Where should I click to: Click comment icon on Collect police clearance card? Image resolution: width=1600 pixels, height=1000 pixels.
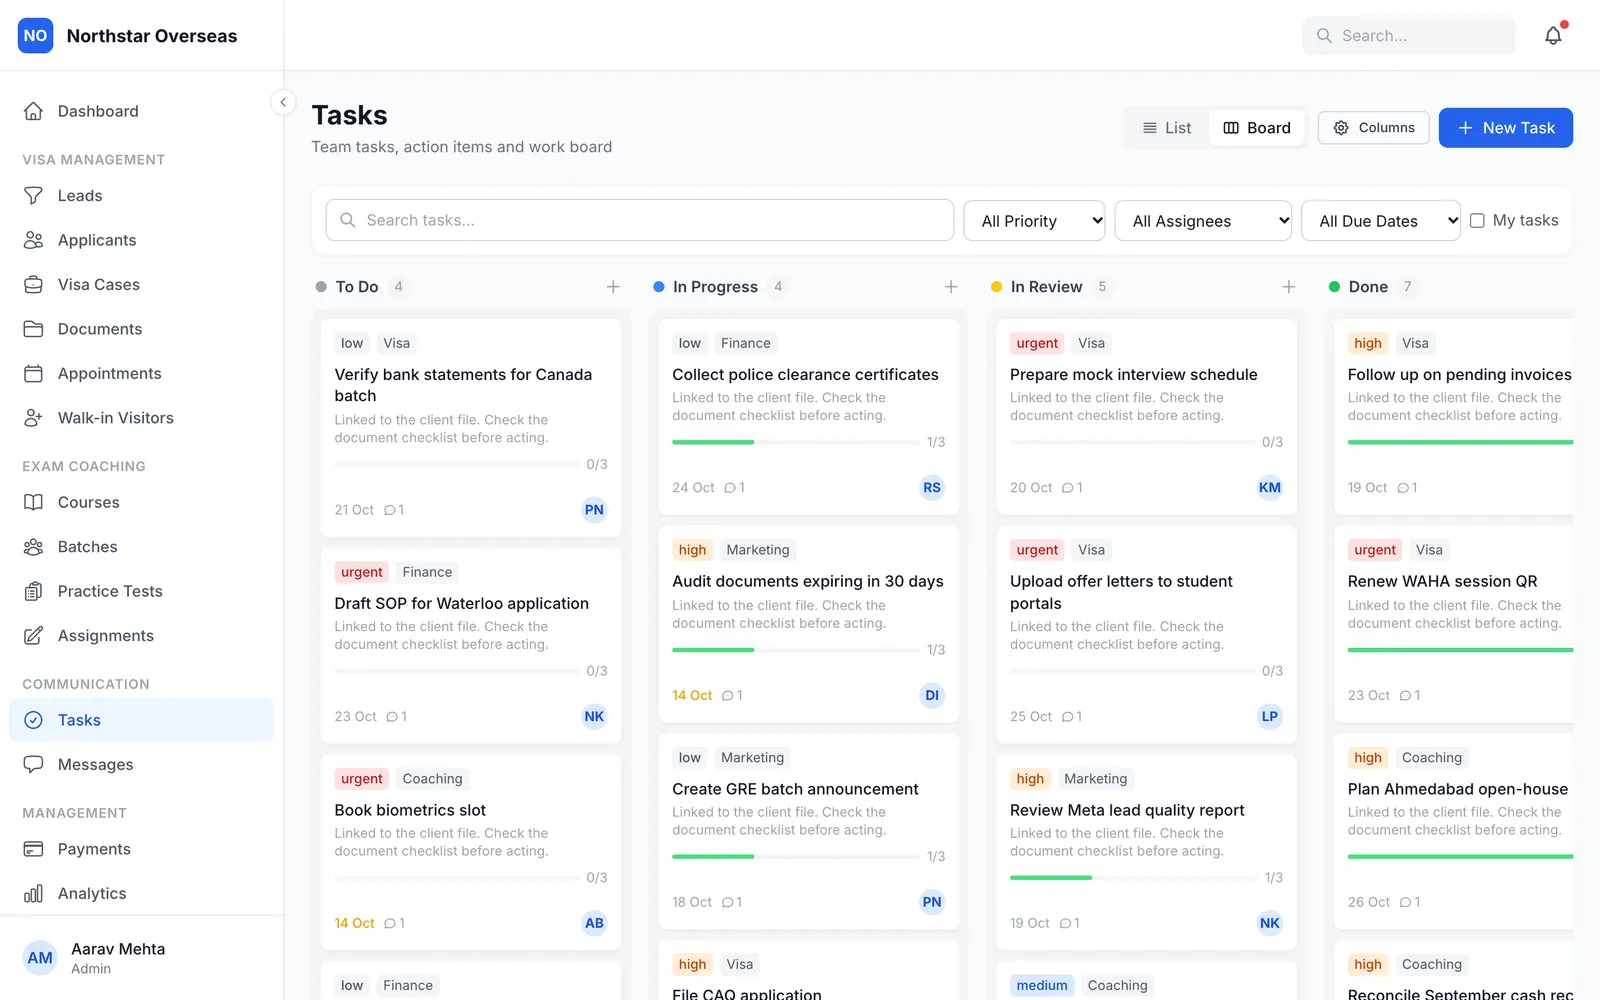pos(729,488)
